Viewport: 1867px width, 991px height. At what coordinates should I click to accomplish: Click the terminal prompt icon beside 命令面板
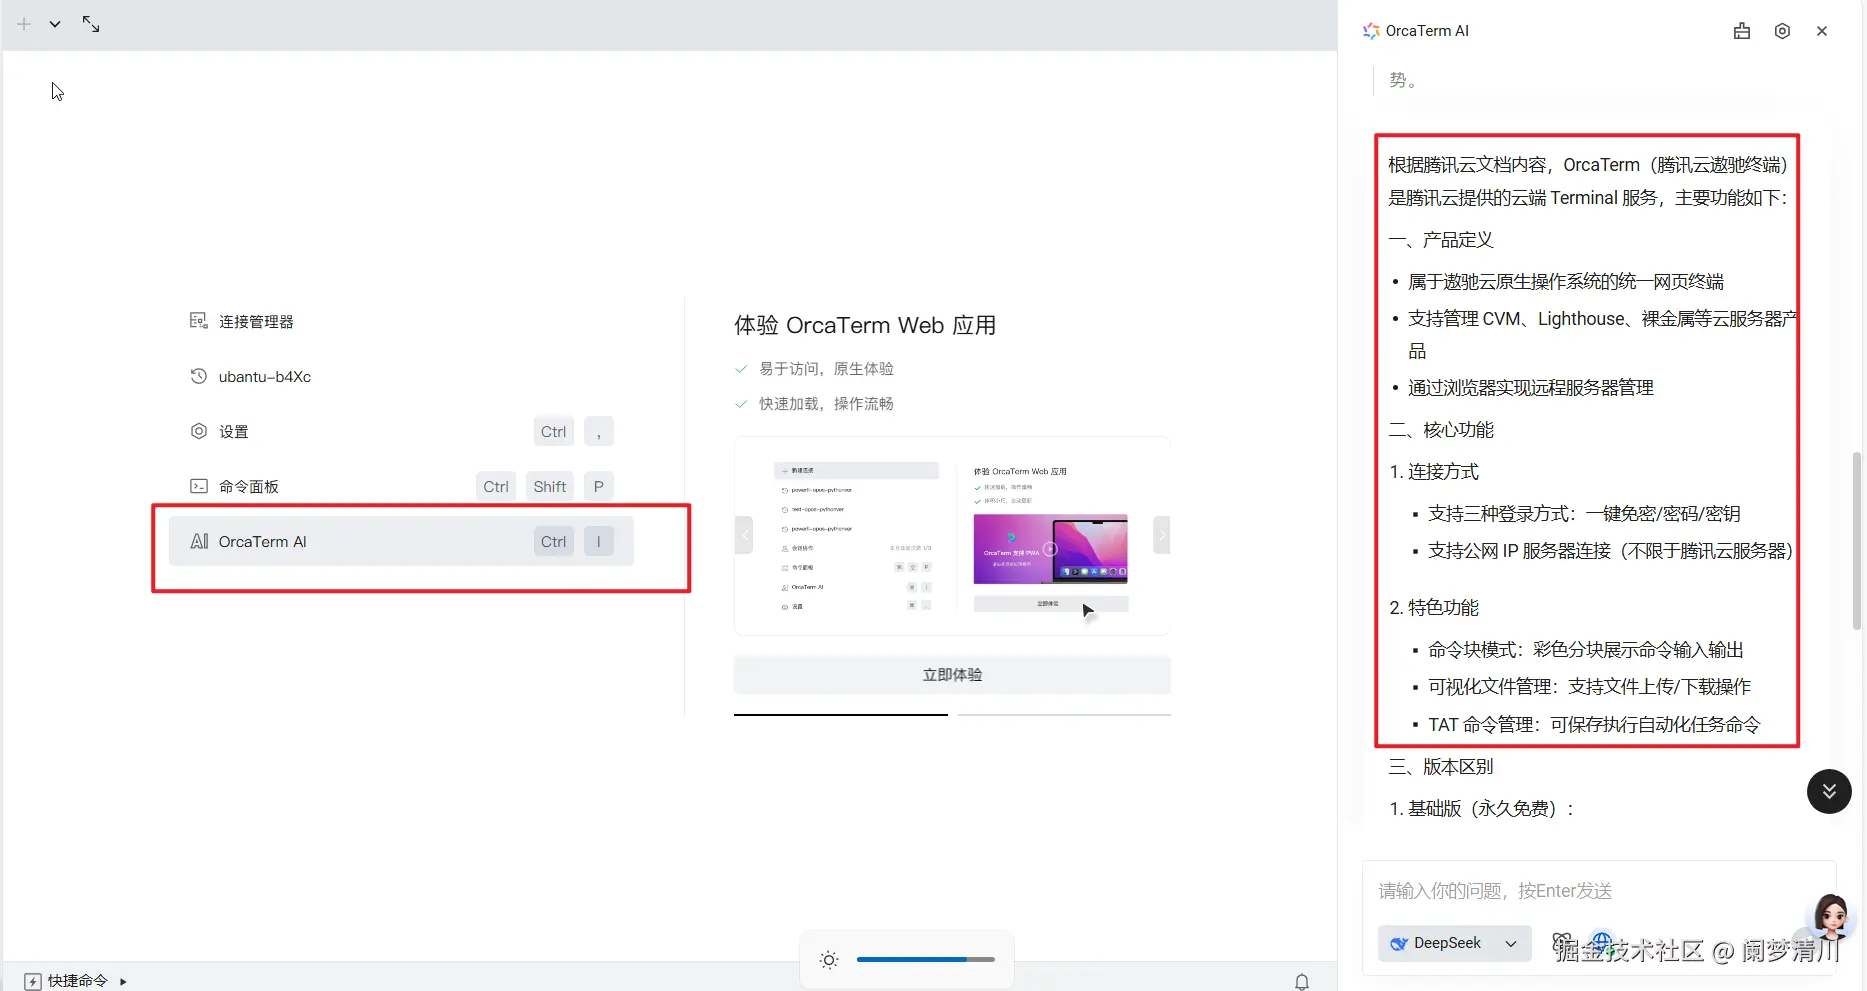199,486
